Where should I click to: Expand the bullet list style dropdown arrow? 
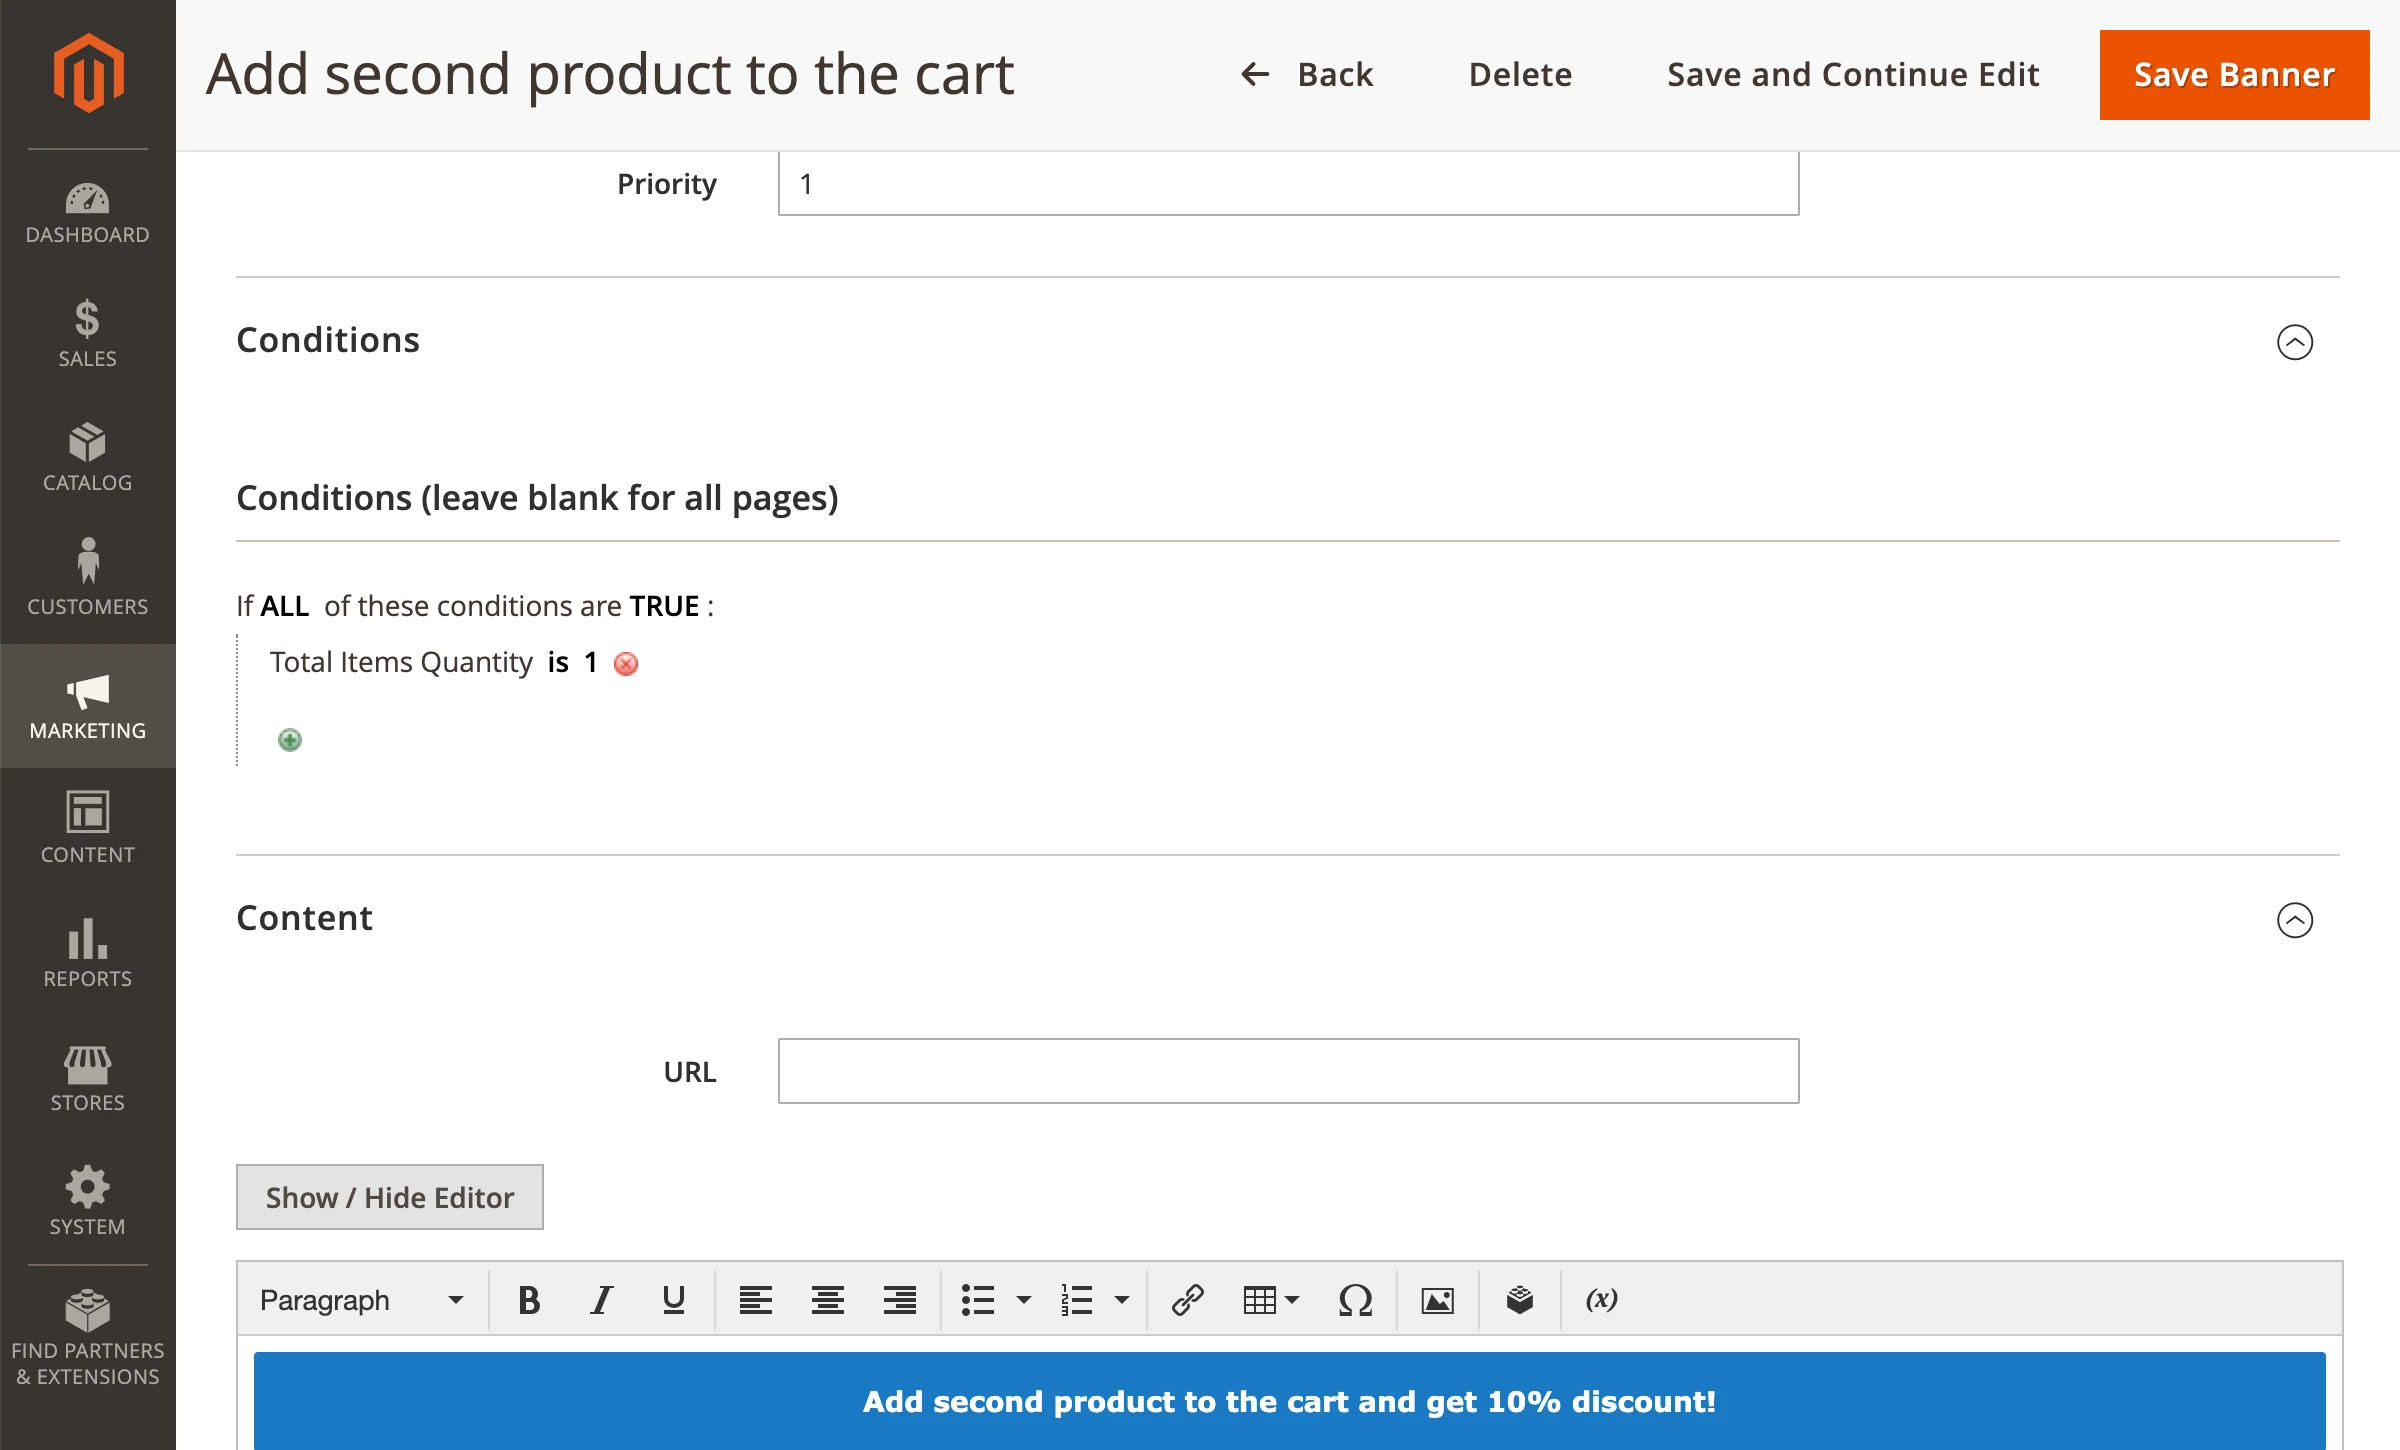tap(1023, 1300)
